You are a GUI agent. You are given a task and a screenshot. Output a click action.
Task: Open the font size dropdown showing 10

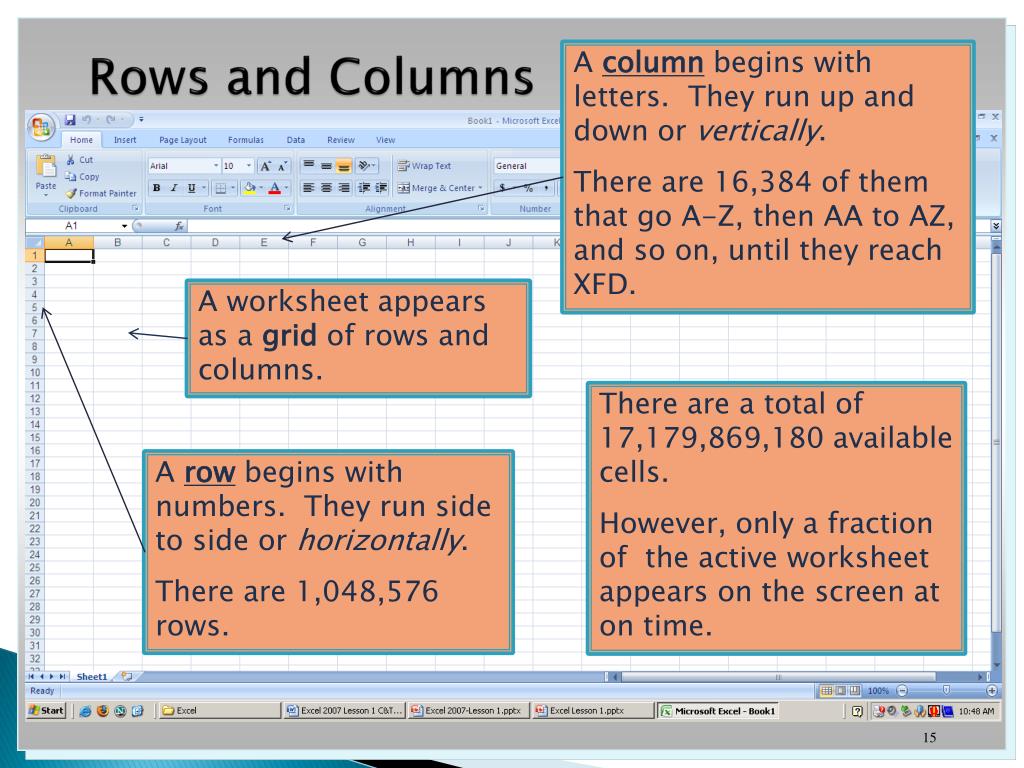[248, 166]
